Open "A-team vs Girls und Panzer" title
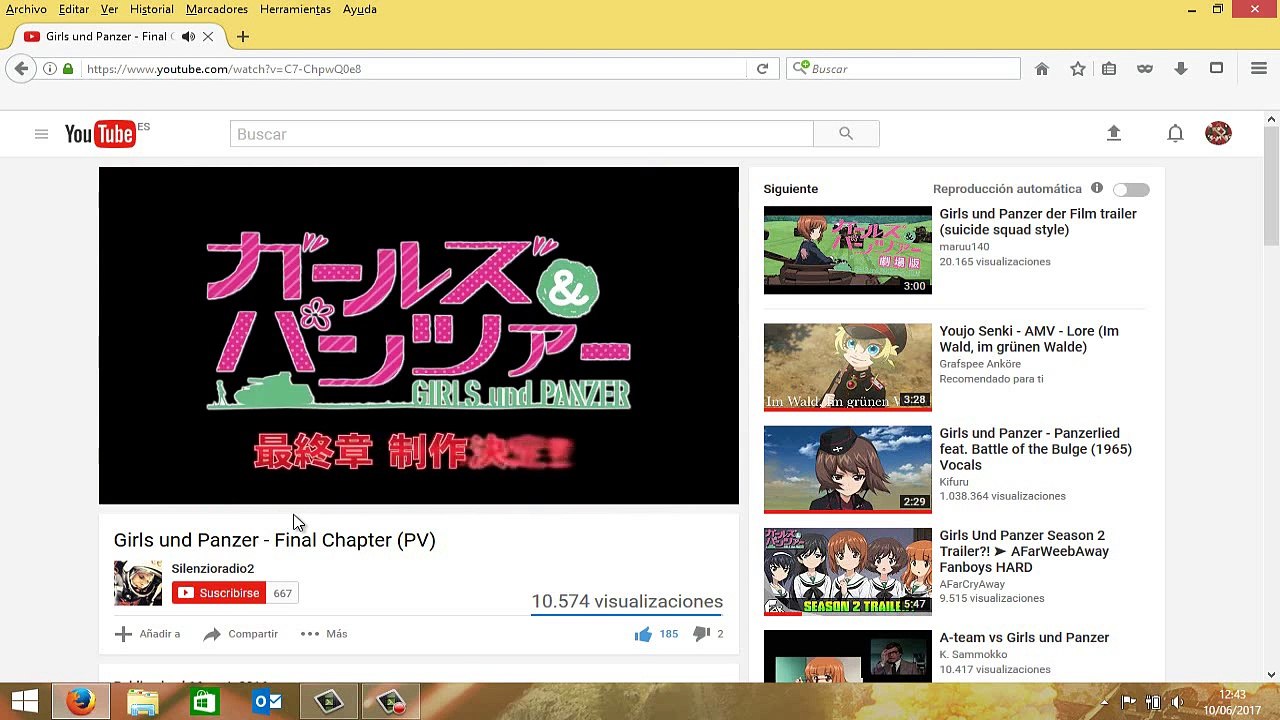The image size is (1280, 720). coord(1024,638)
